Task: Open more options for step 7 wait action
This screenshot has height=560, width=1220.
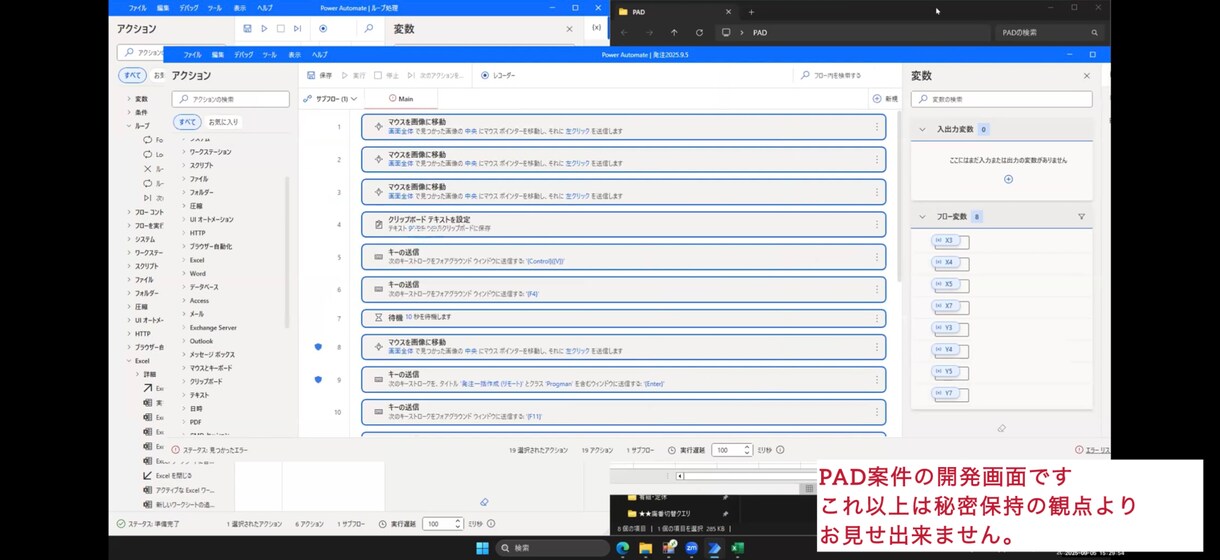Action: point(877,317)
